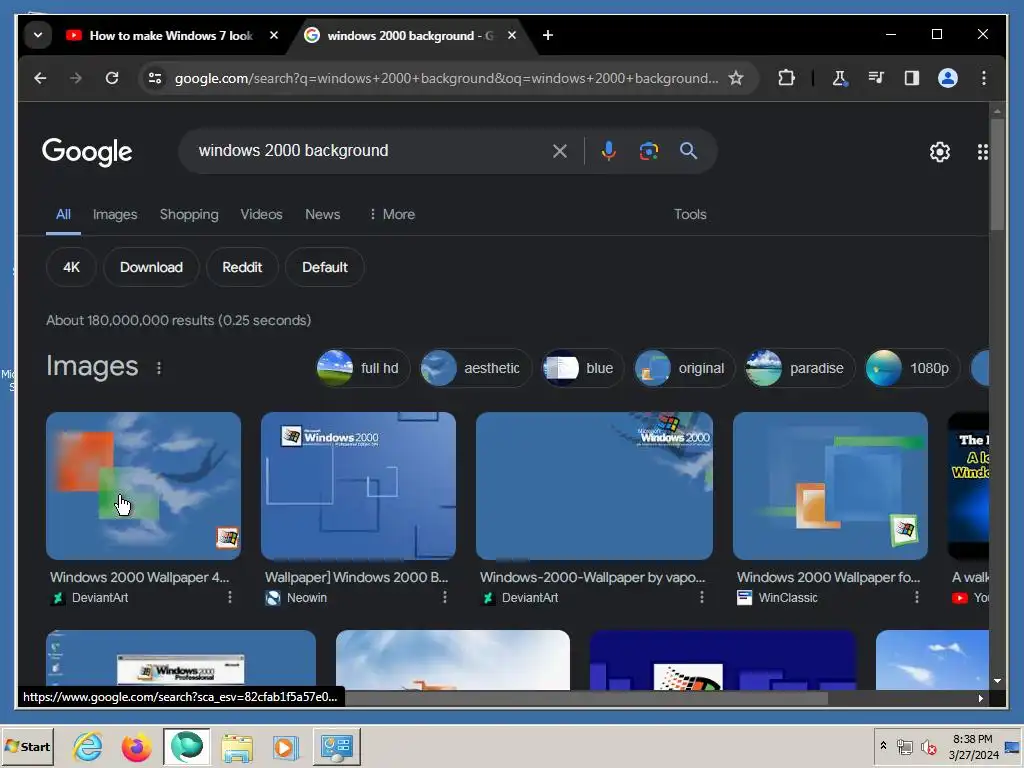
Task: Open Images section options menu
Action: coord(159,368)
